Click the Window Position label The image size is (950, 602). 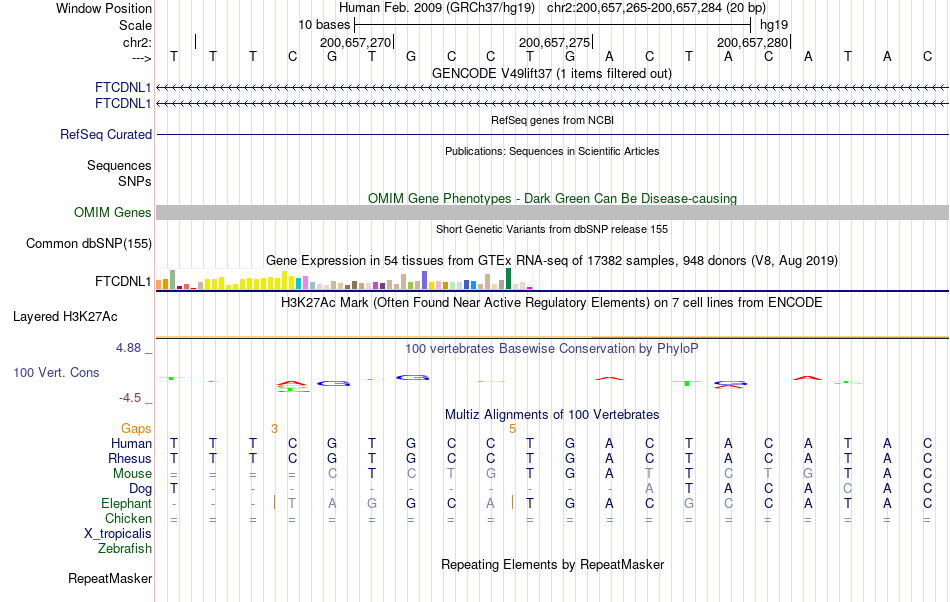[x=104, y=8]
